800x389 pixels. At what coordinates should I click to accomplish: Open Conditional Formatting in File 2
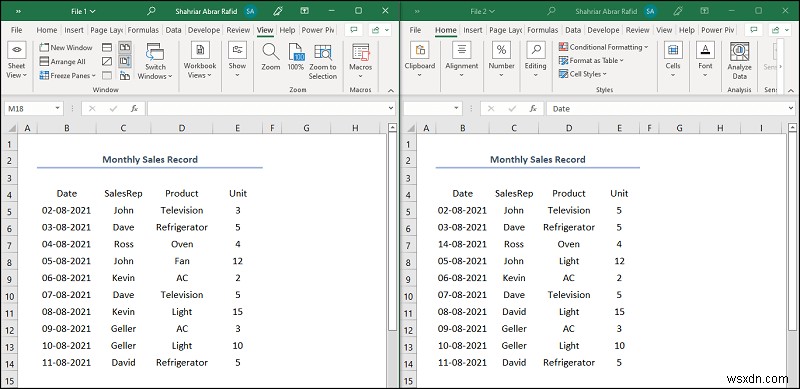pos(604,47)
